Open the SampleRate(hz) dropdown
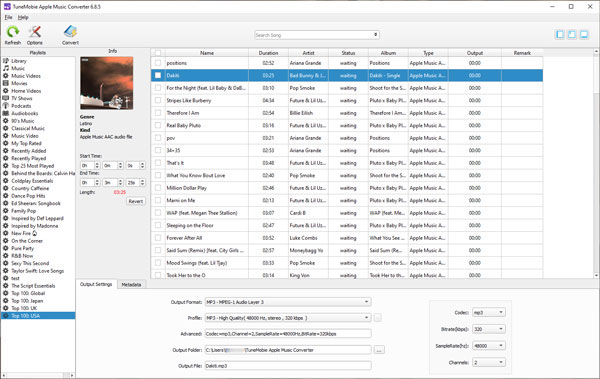This screenshot has width=600, height=379. tap(489, 346)
